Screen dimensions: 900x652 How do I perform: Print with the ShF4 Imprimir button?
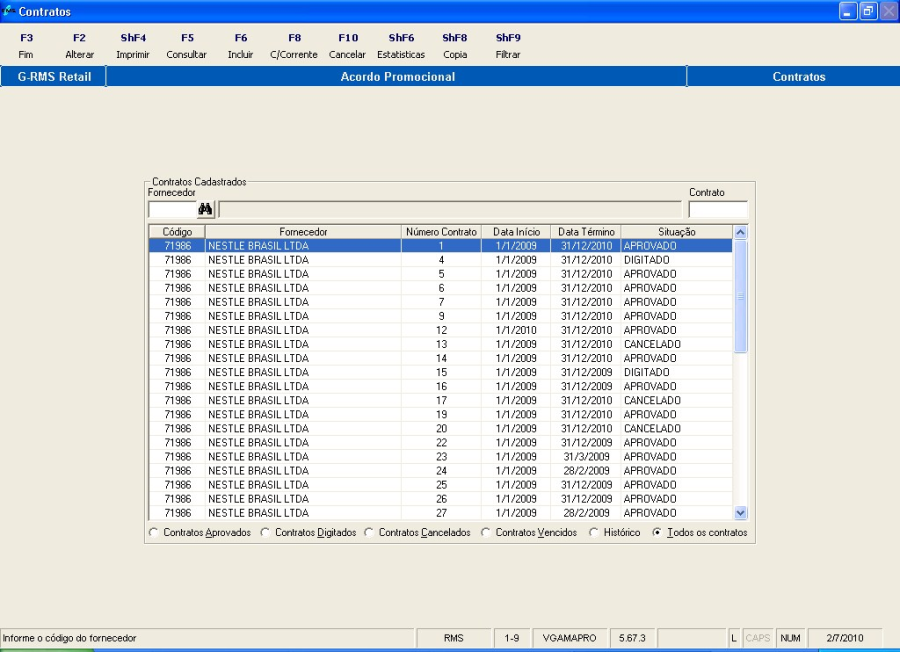pos(133,46)
